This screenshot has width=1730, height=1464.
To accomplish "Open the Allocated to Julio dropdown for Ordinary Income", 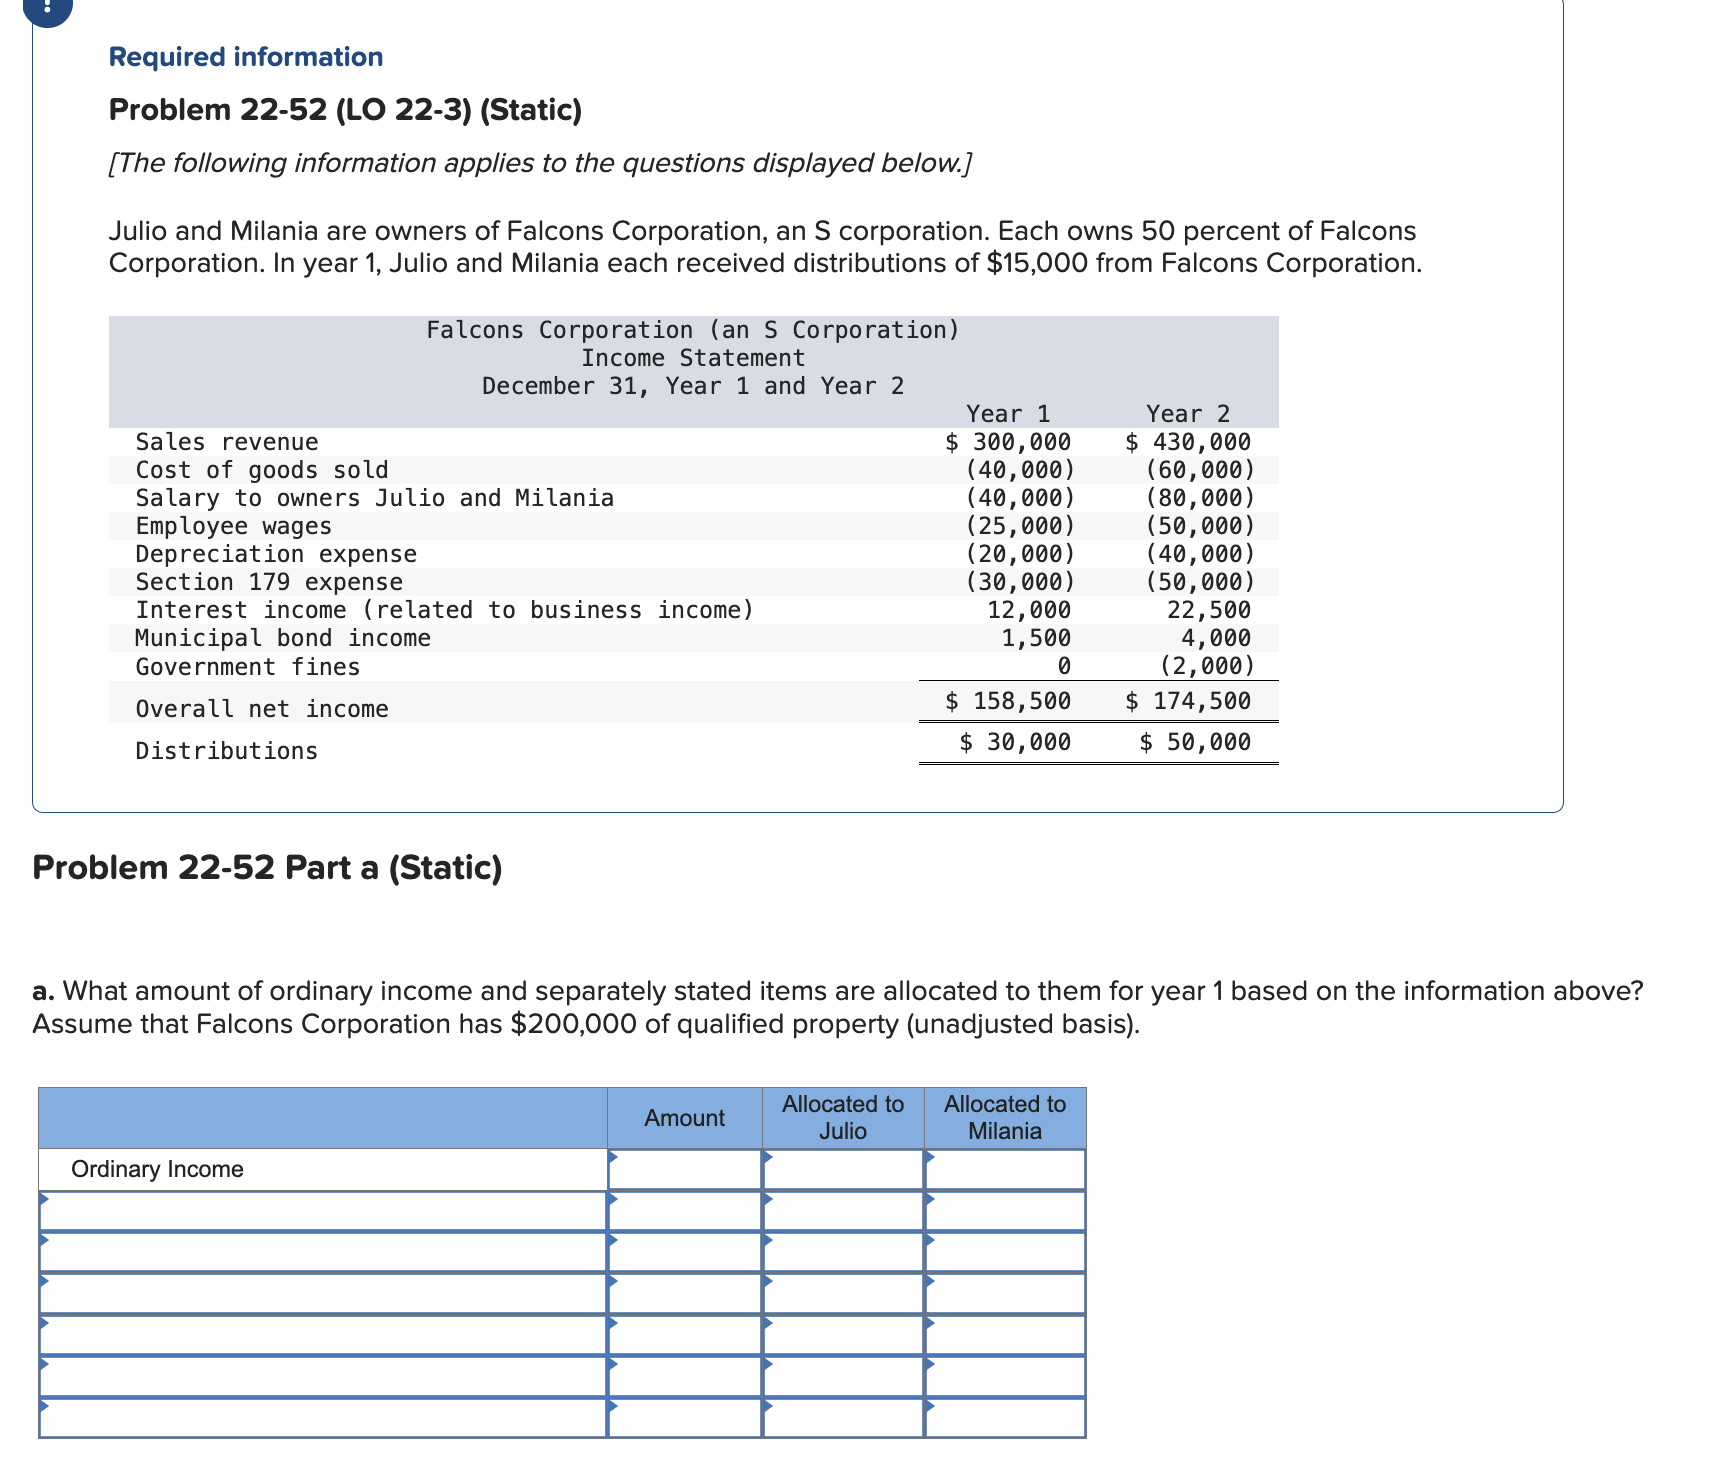I will click(768, 1160).
